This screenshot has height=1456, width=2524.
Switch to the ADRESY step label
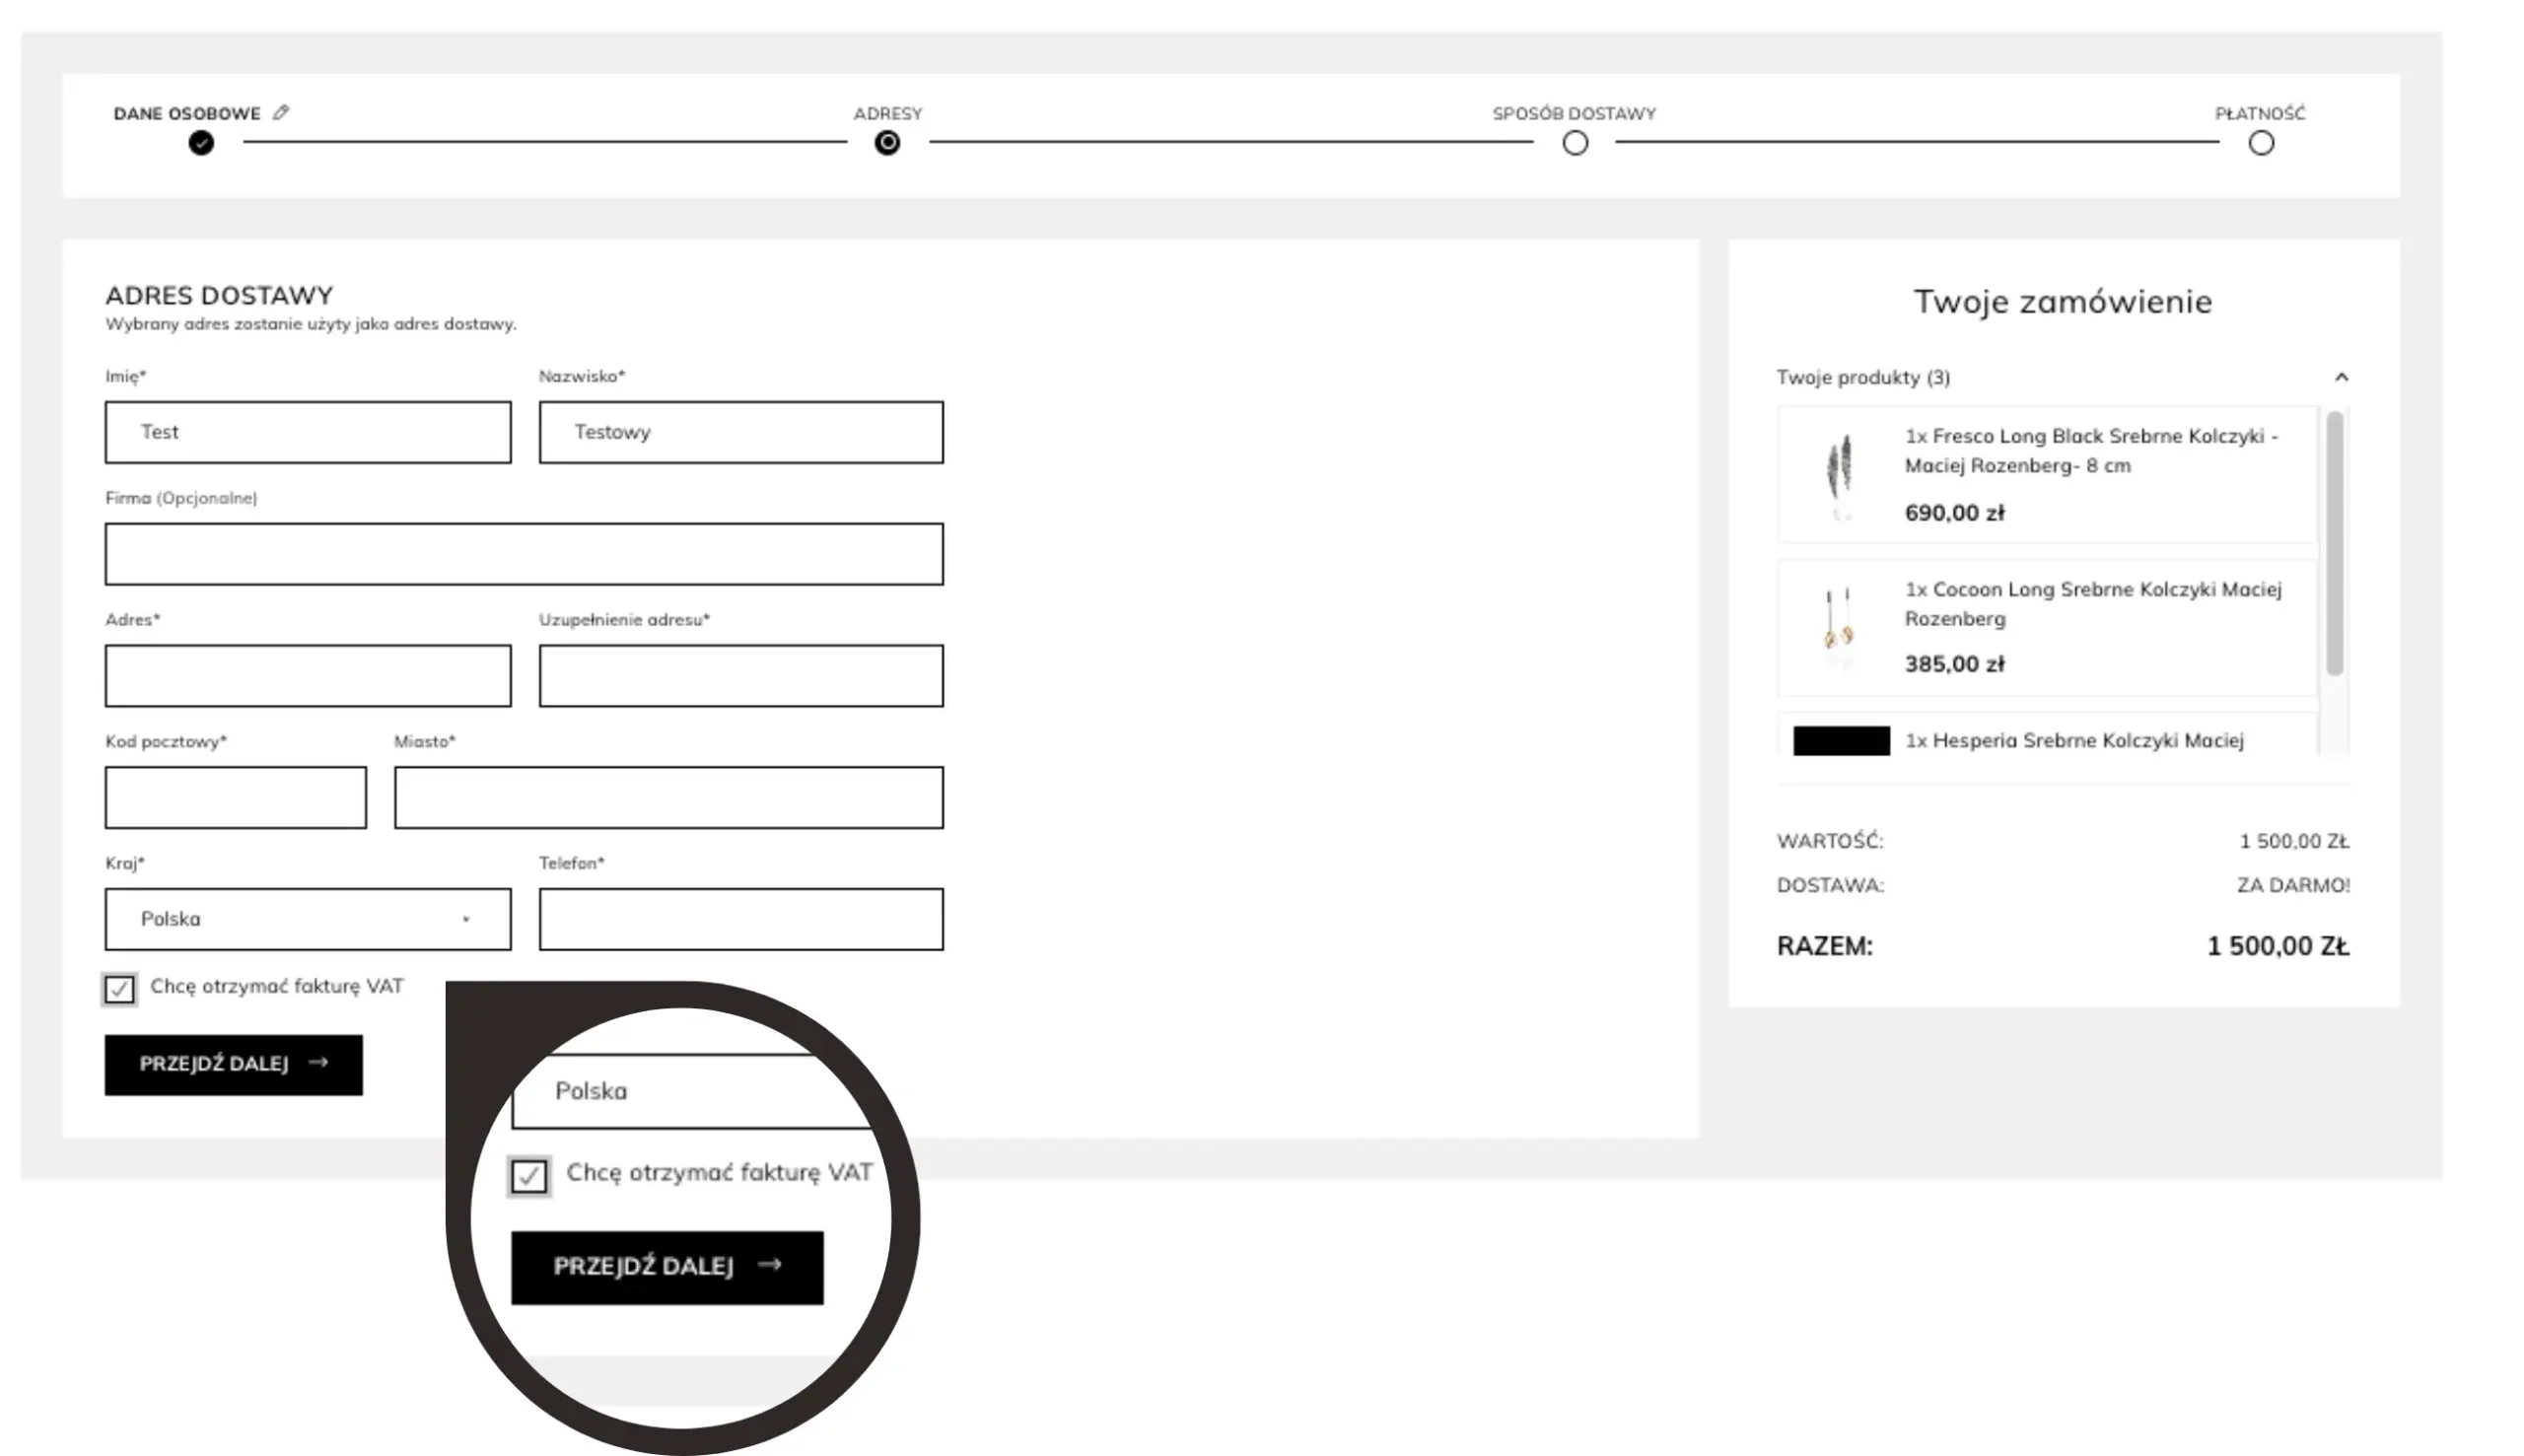(x=887, y=113)
